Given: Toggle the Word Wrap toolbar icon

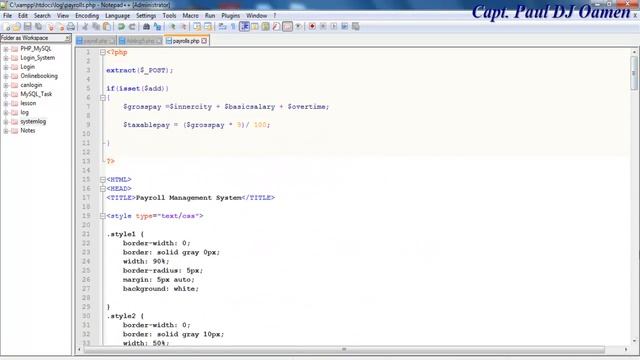Looking at the screenshot, I should (x=222, y=27).
